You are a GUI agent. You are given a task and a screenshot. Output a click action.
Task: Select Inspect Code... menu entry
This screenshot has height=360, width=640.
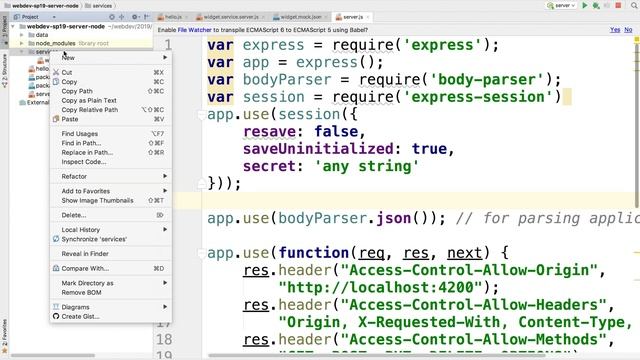tap(110, 162)
